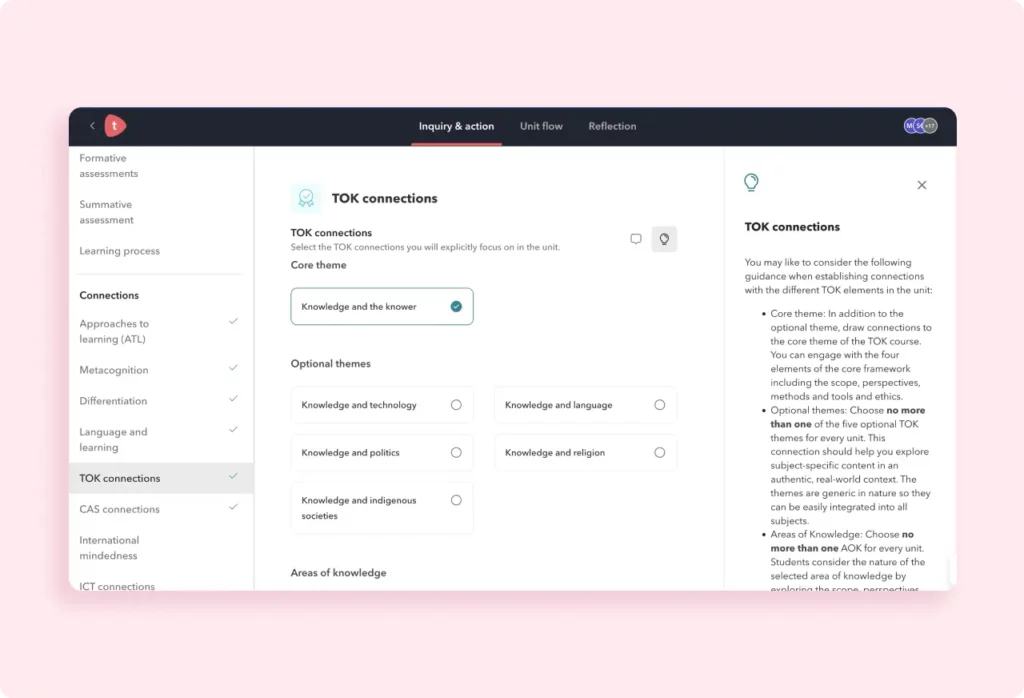
Task: Select Knowledge and indigenous societies
Action: (x=382, y=508)
